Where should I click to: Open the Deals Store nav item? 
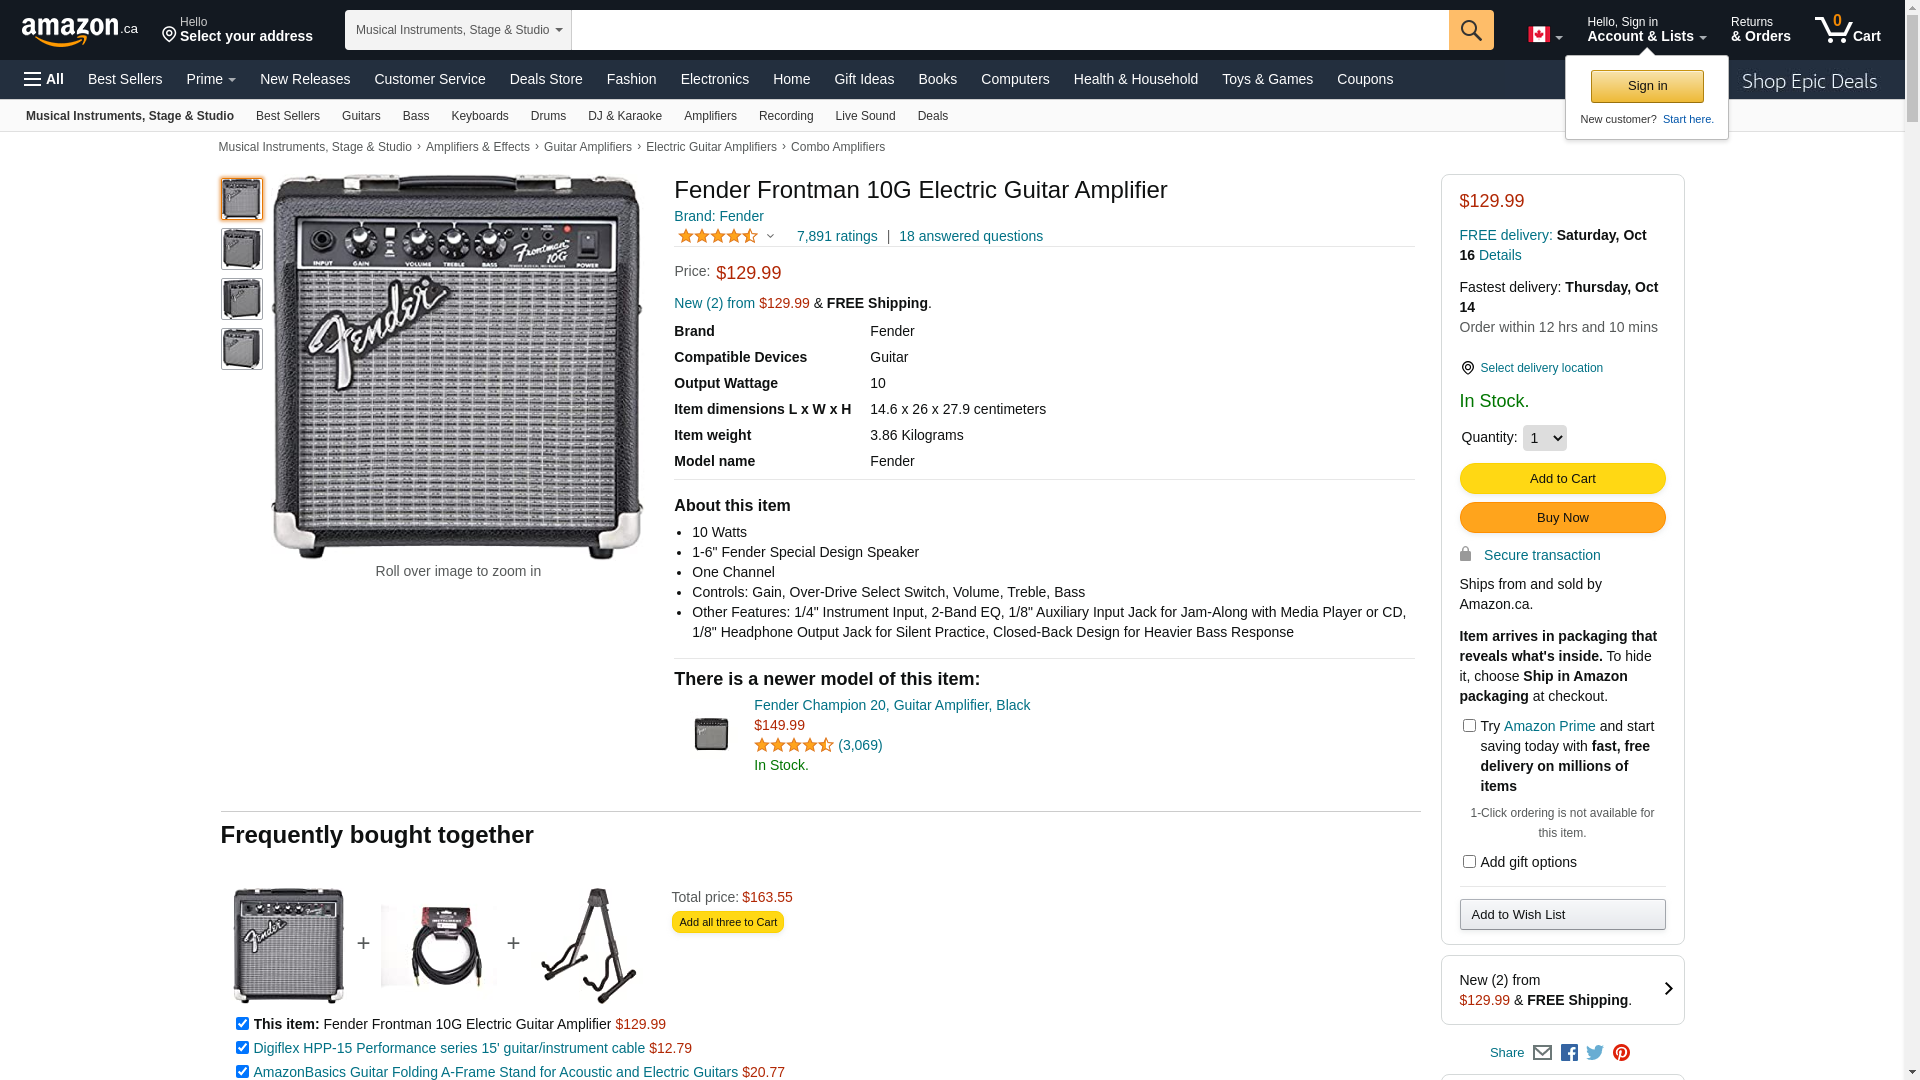coord(546,79)
